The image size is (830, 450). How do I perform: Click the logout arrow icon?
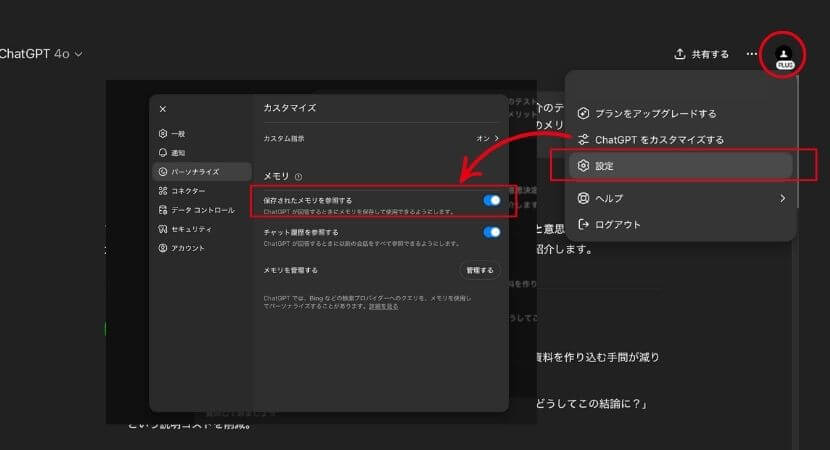(x=583, y=224)
